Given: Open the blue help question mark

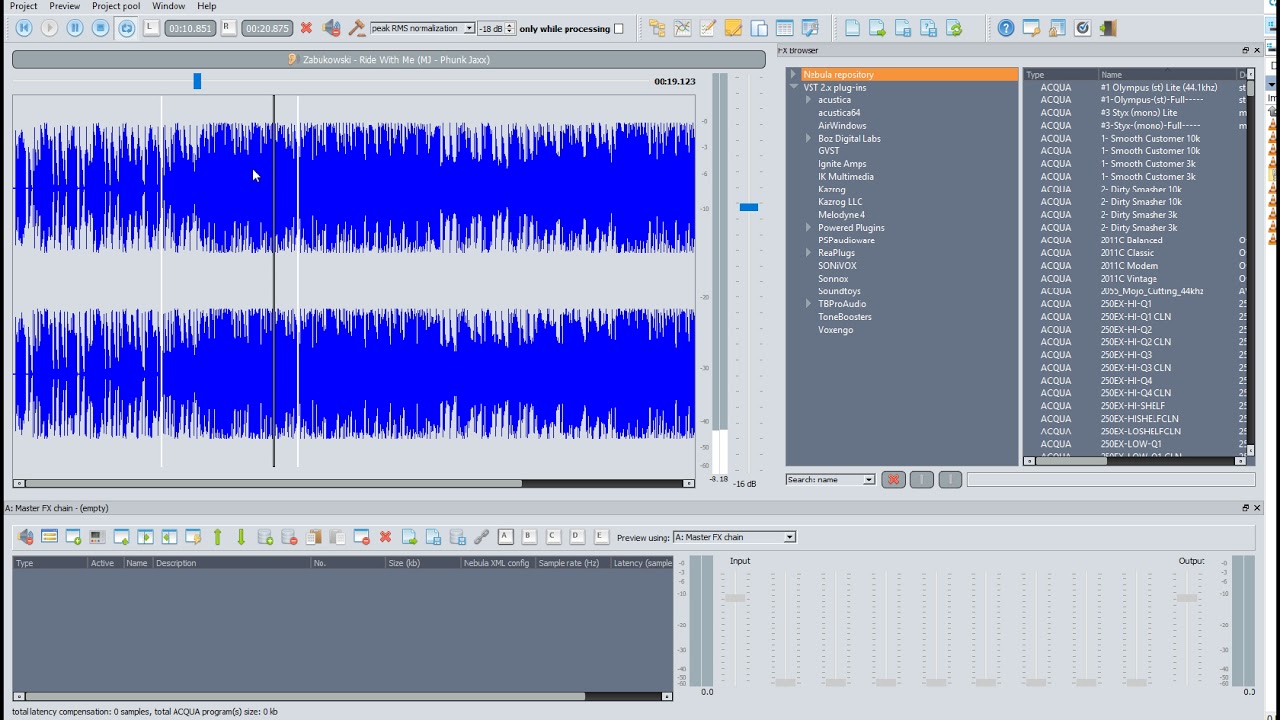Looking at the screenshot, I should 1006,28.
